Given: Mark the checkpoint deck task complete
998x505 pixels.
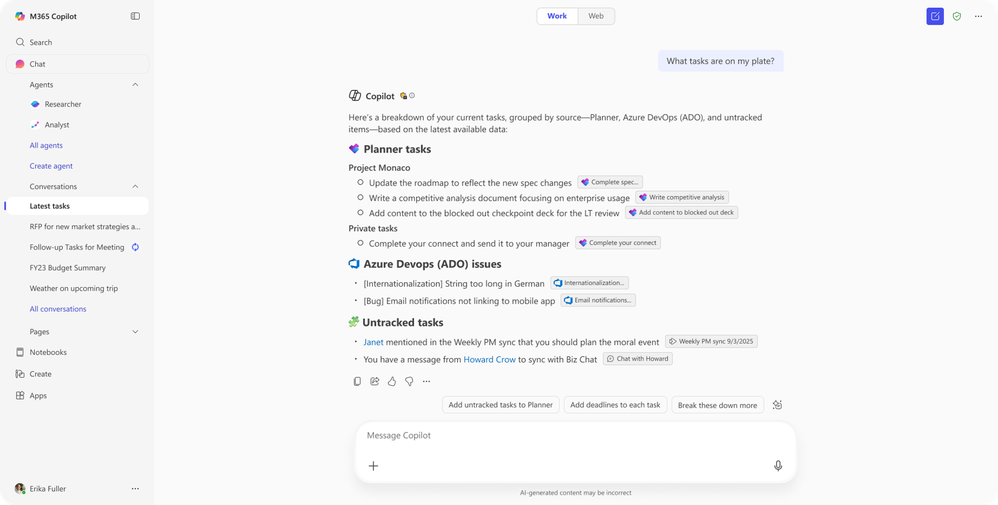Looking at the screenshot, I should pyautogui.click(x=361, y=213).
